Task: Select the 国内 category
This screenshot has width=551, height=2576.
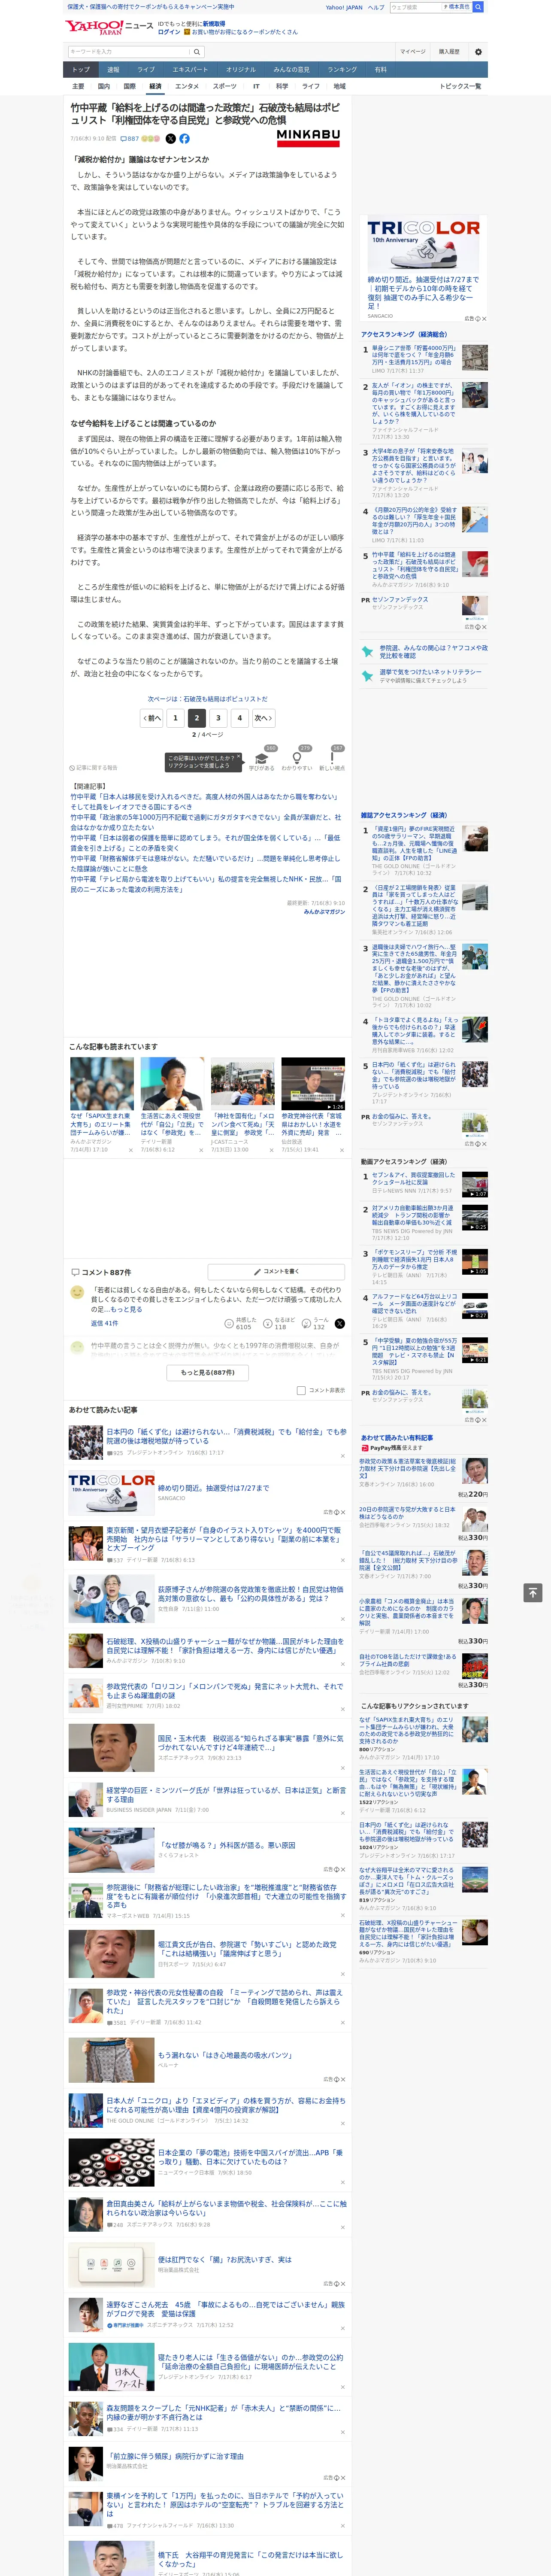Action: point(104,86)
